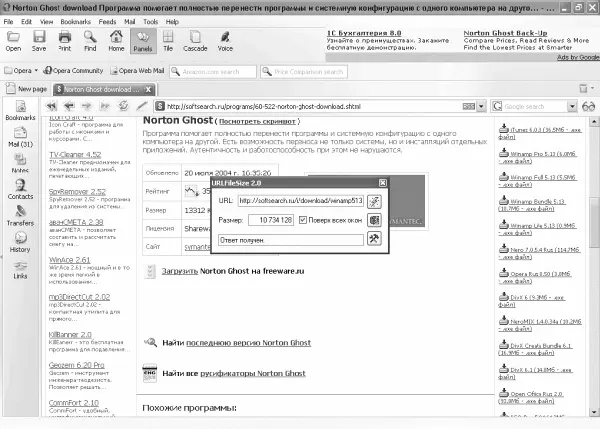Click the URLFileSize 'Размер' value field

(x=271, y=220)
